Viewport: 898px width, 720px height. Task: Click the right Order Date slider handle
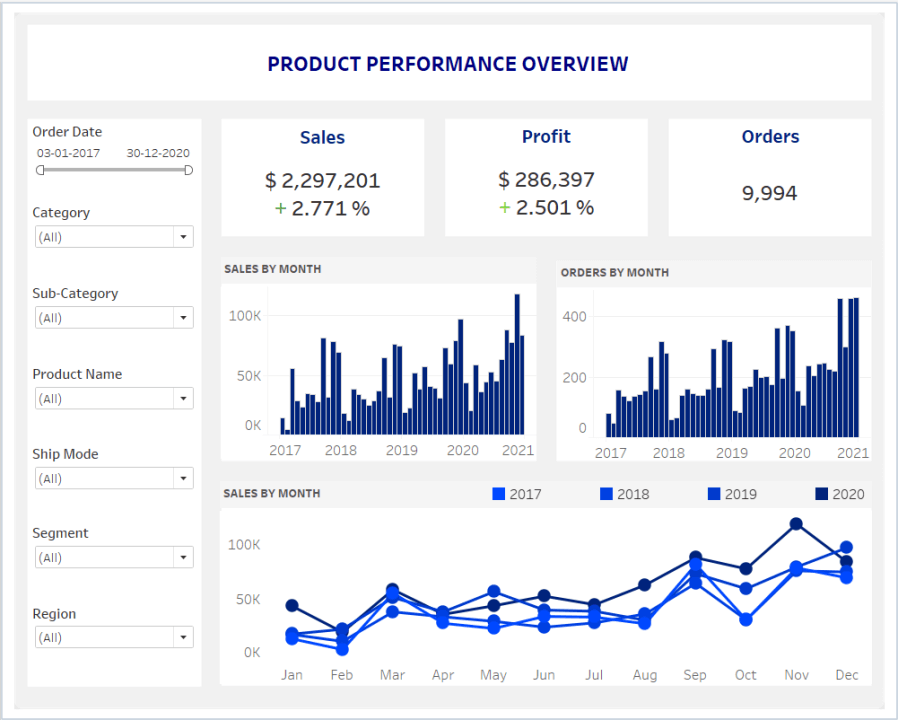pos(188,170)
